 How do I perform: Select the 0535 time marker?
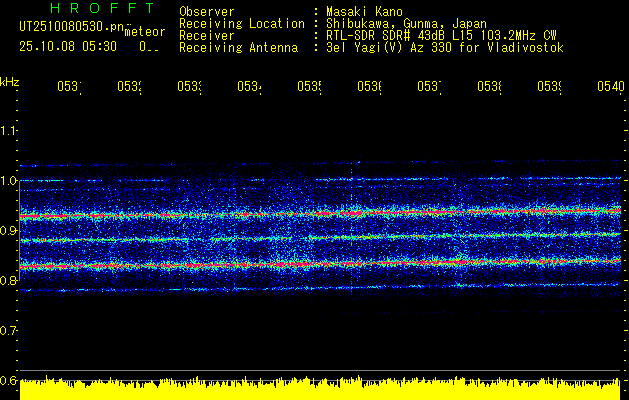[x=309, y=86]
